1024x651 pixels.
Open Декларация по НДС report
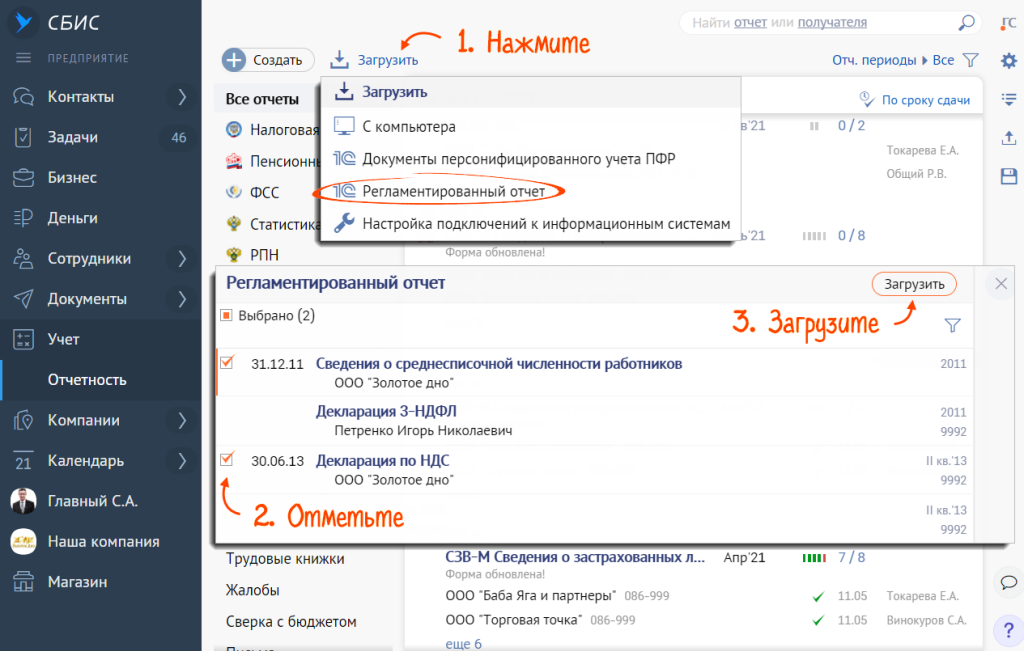pos(383,460)
